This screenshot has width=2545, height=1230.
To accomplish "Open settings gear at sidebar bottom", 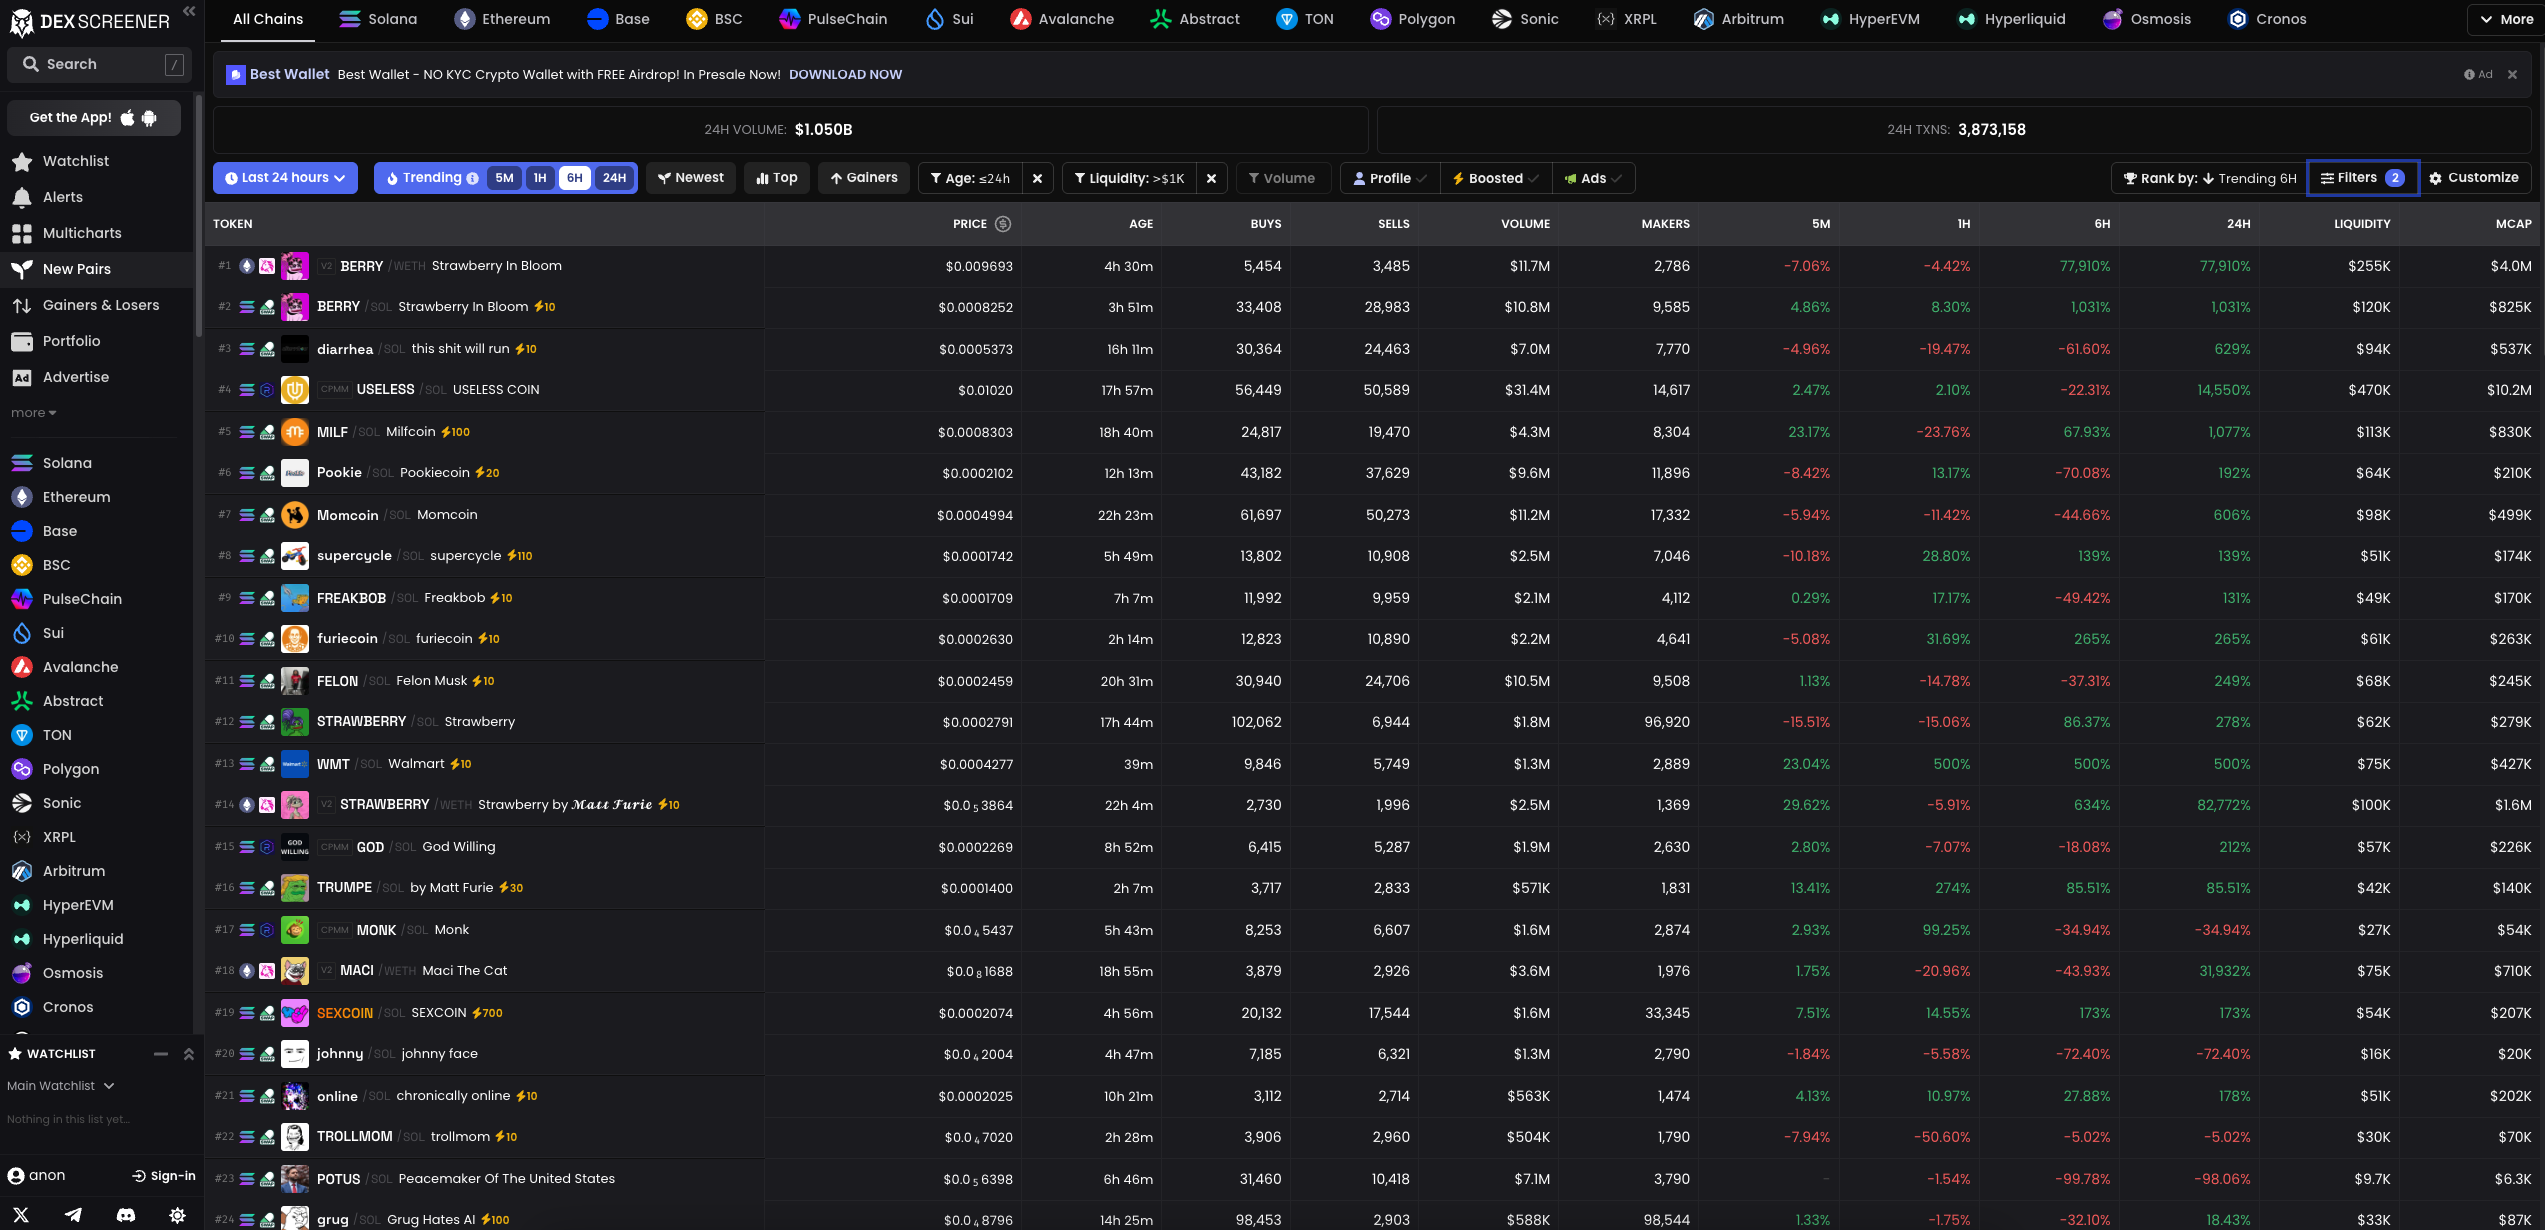I will click(177, 1215).
